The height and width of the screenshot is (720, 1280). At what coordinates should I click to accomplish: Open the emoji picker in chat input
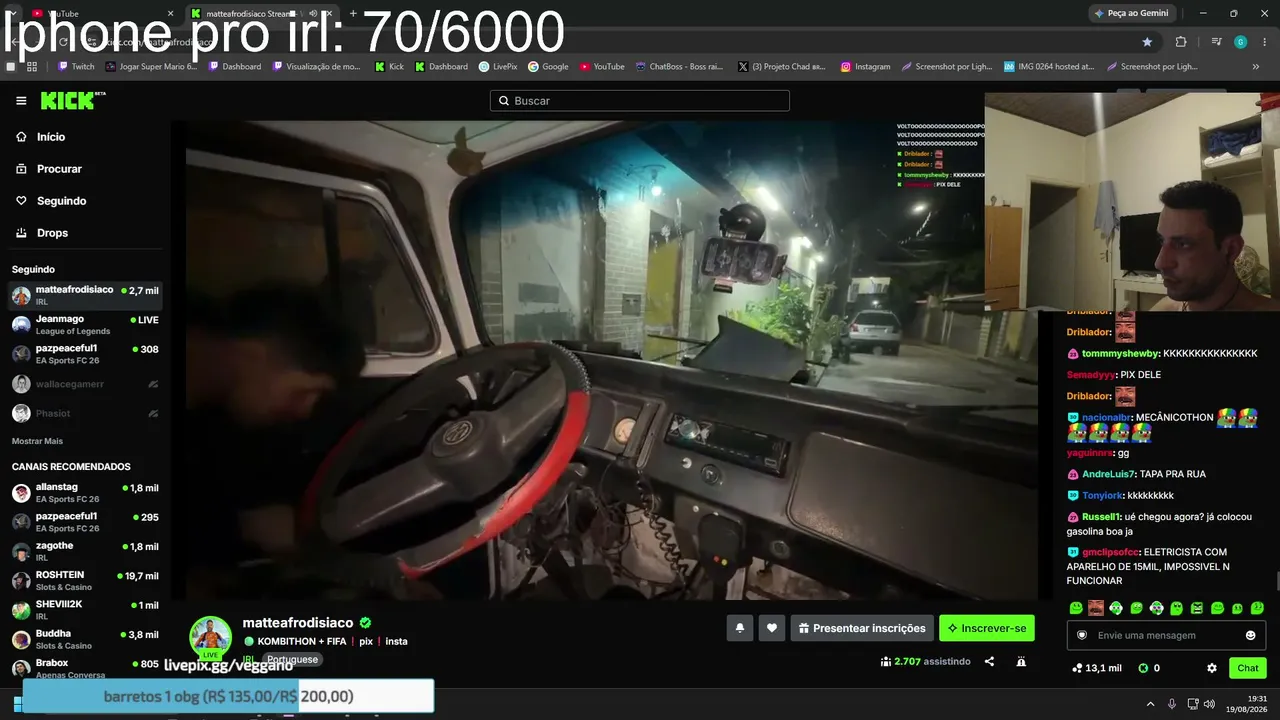point(1251,636)
